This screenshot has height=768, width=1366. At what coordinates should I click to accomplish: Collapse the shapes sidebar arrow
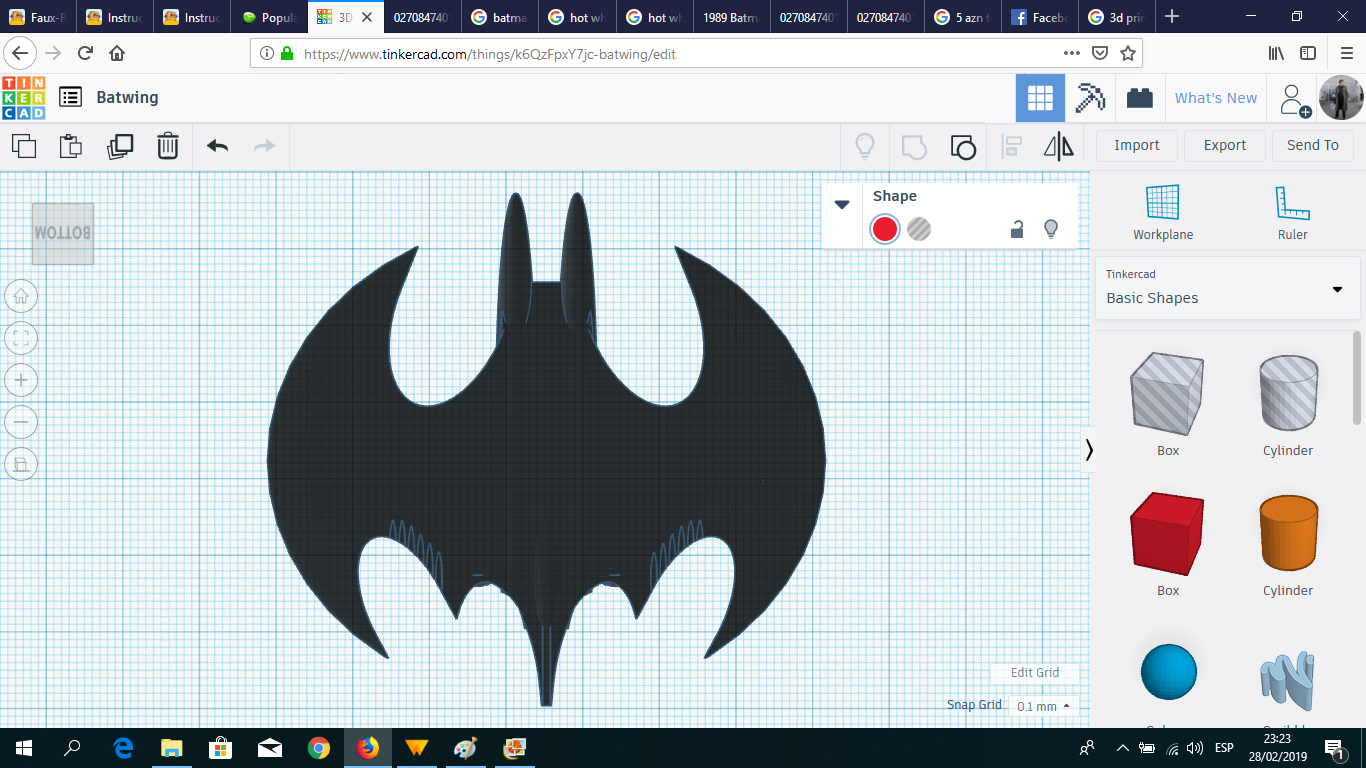pos(1089,451)
